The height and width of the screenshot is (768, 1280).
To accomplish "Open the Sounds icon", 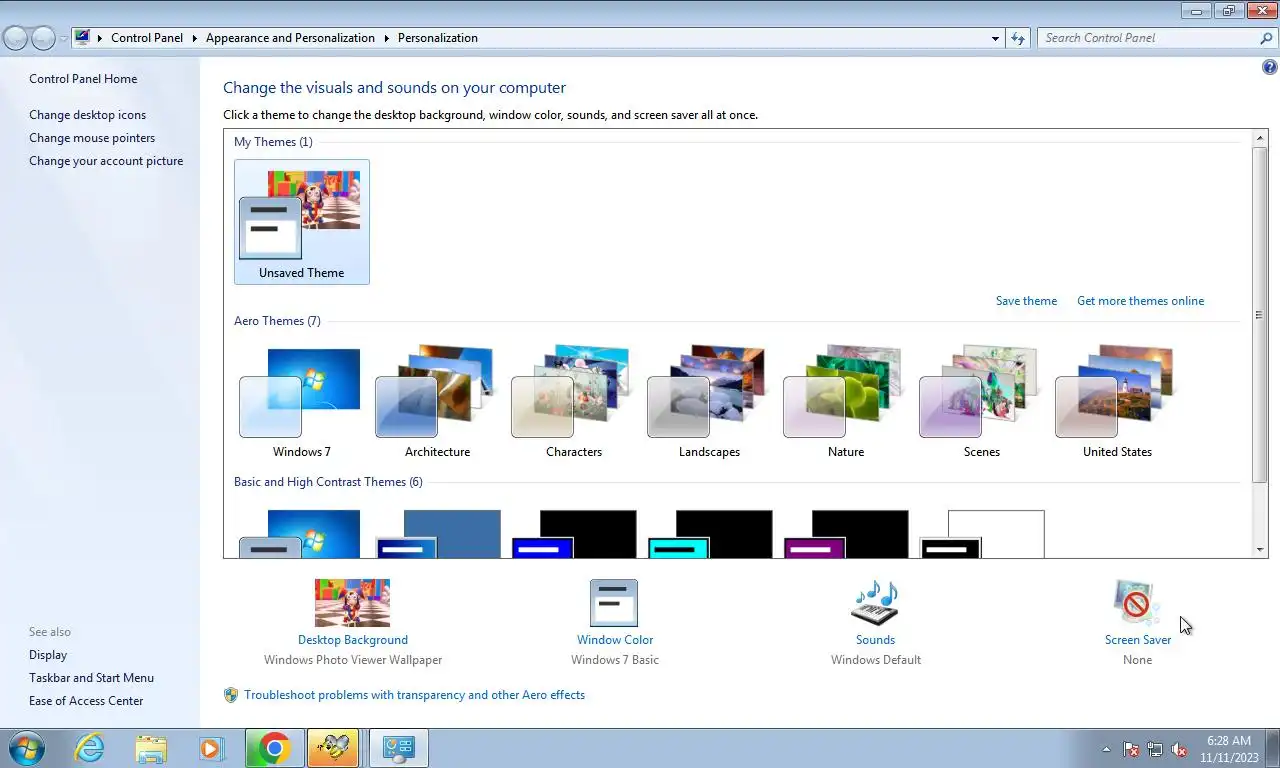I will point(875,603).
